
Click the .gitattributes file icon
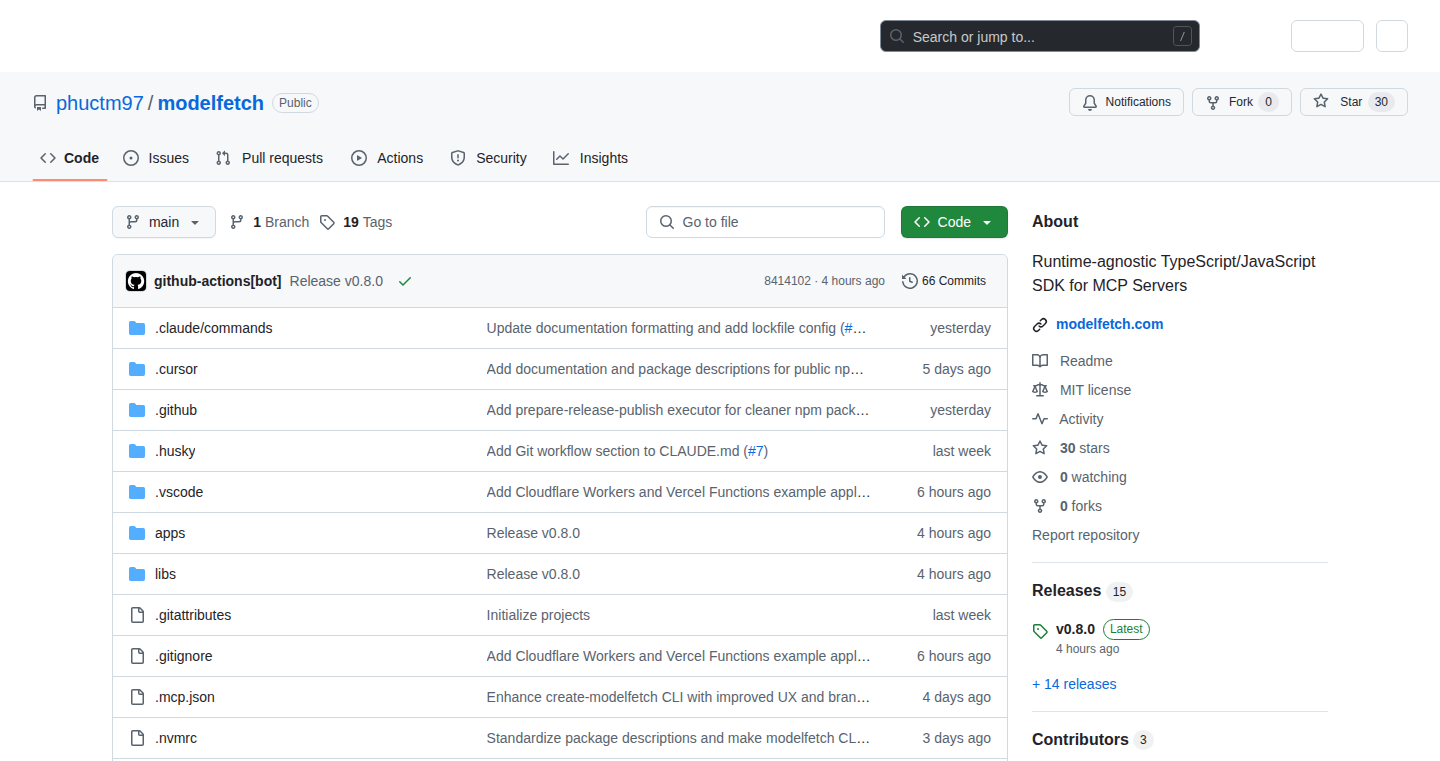click(137, 615)
